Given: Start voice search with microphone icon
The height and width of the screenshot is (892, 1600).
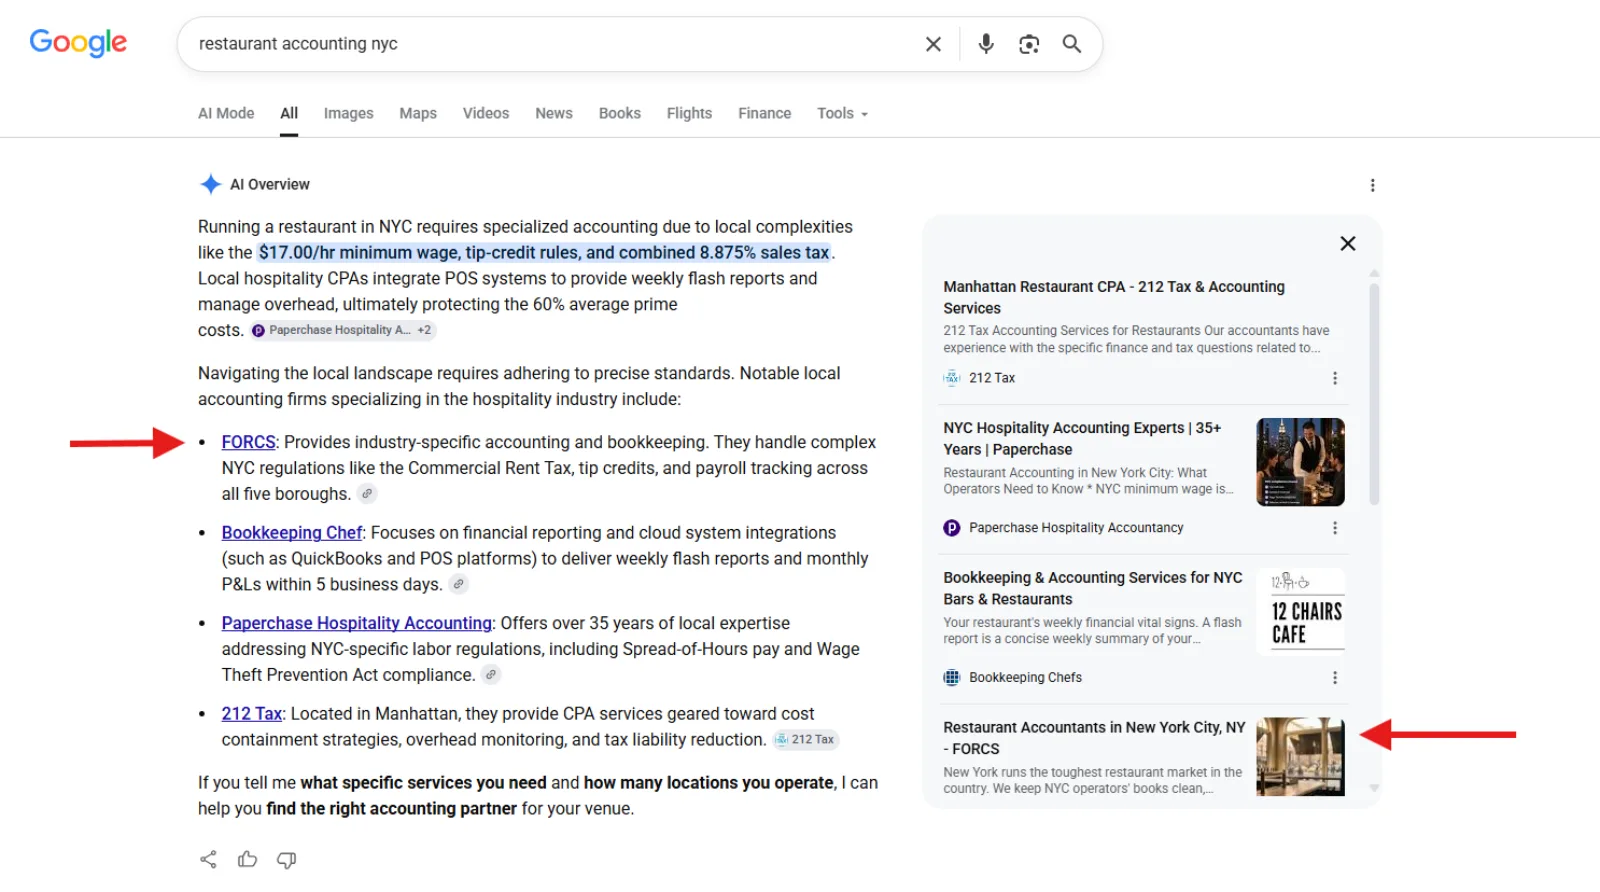Looking at the screenshot, I should (x=986, y=44).
